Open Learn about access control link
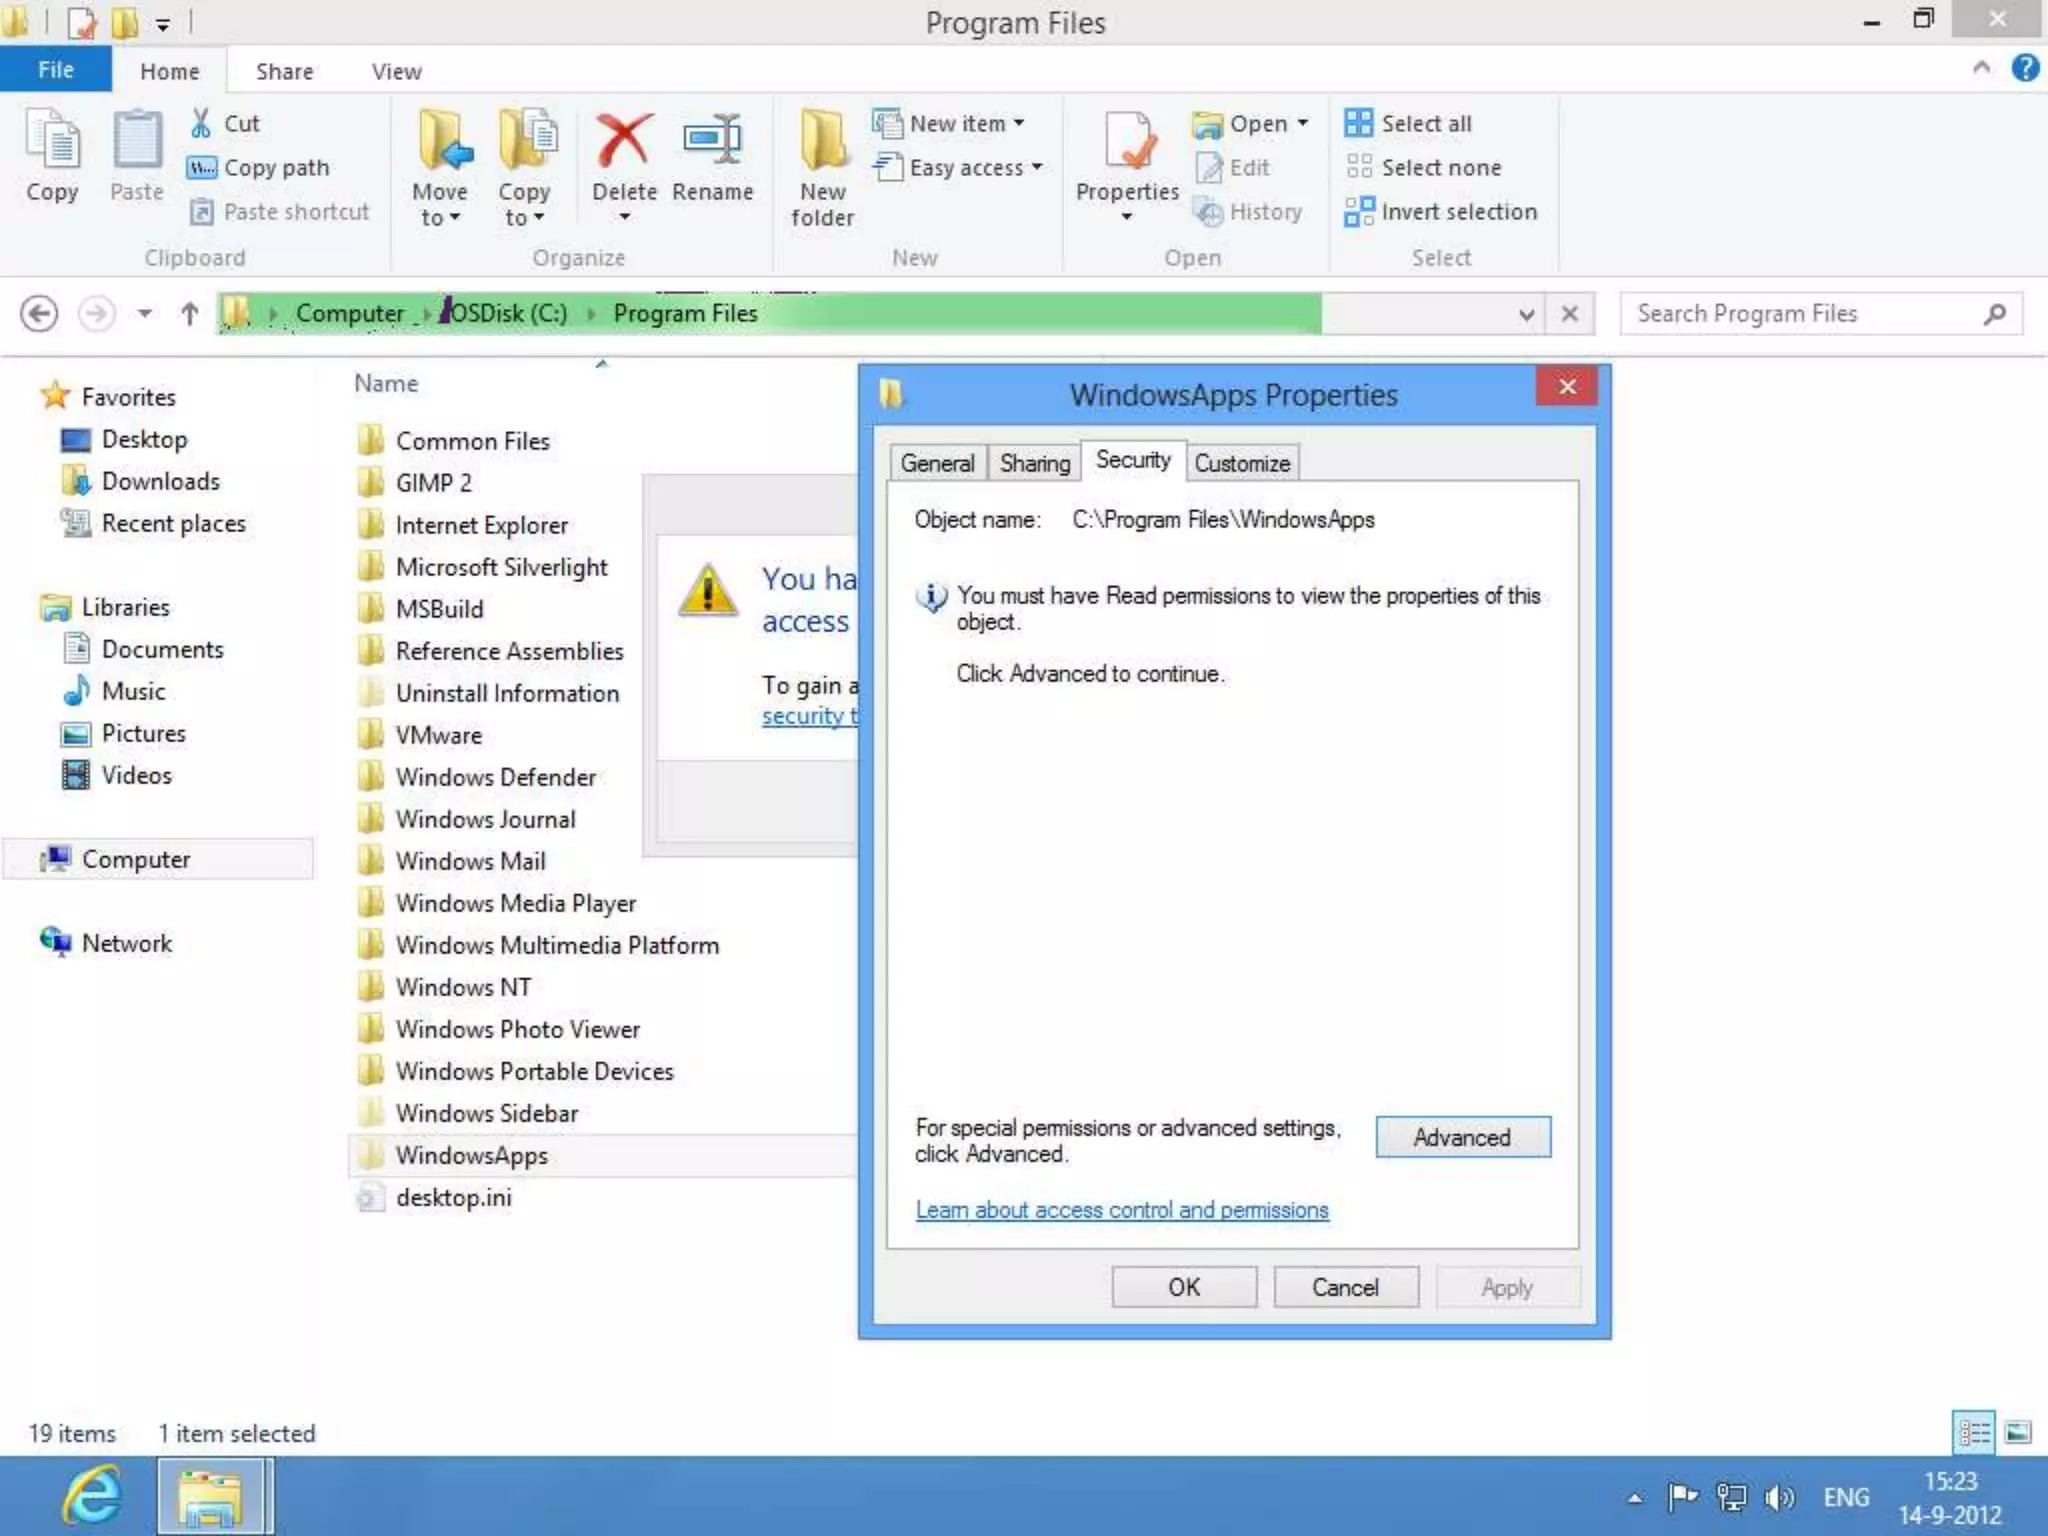The image size is (2048, 1536). tap(1122, 1210)
